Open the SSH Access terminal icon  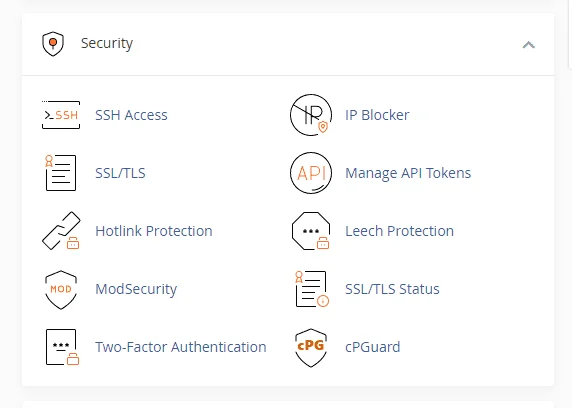(x=61, y=115)
